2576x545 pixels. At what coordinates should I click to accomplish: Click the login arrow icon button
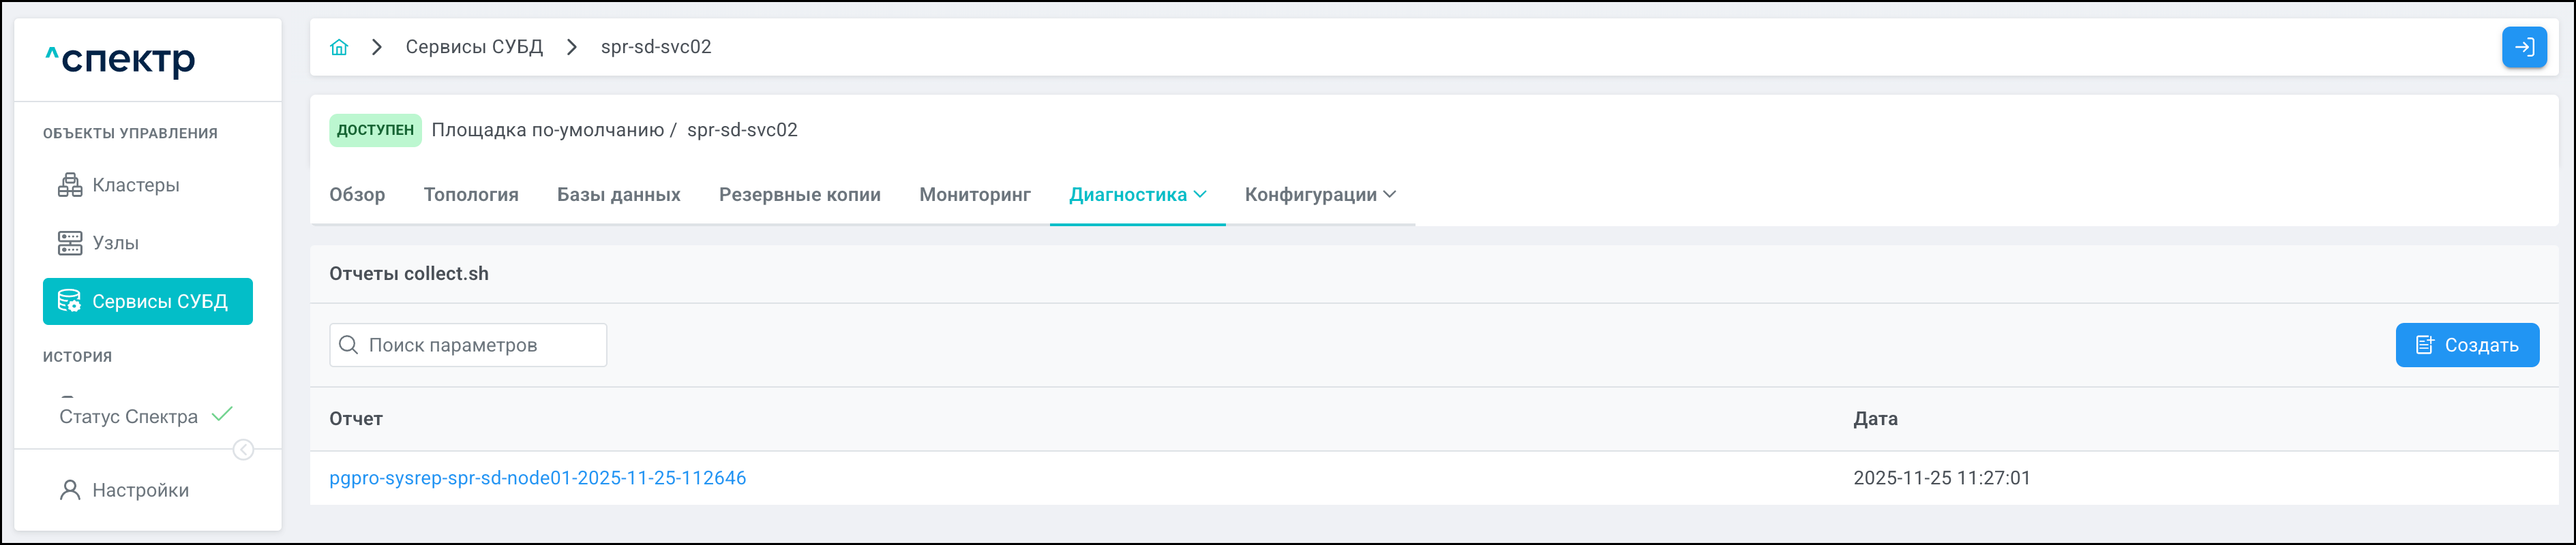click(x=2524, y=47)
